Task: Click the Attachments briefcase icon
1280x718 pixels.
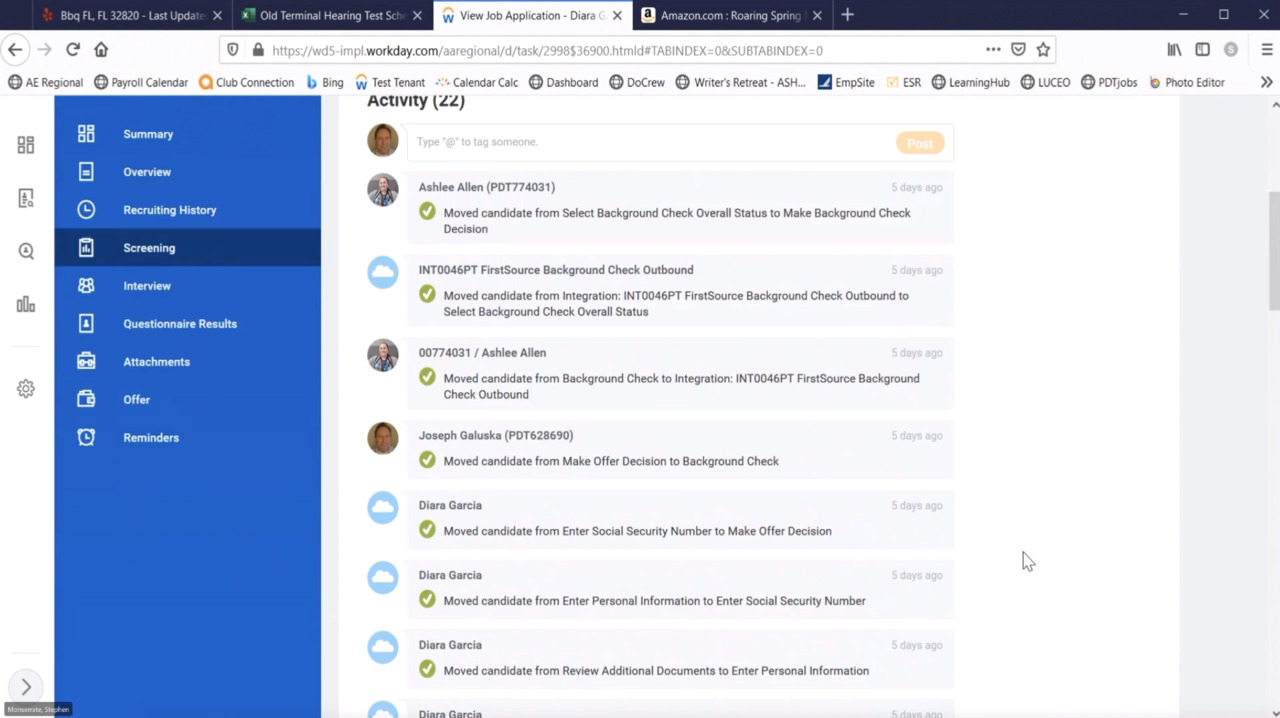Action: pos(86,362)
